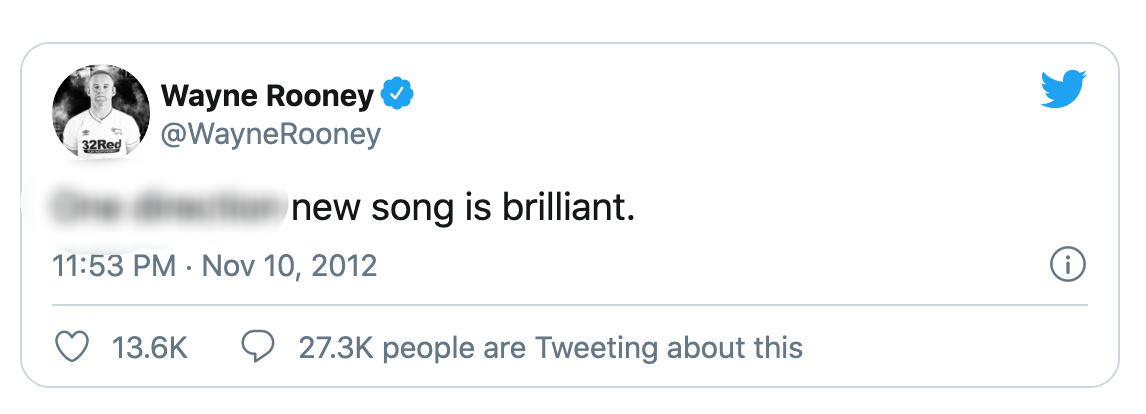Click the "13.6K" likes count
The width and height of the screenshot is (1146, 414).
(150, 348)
